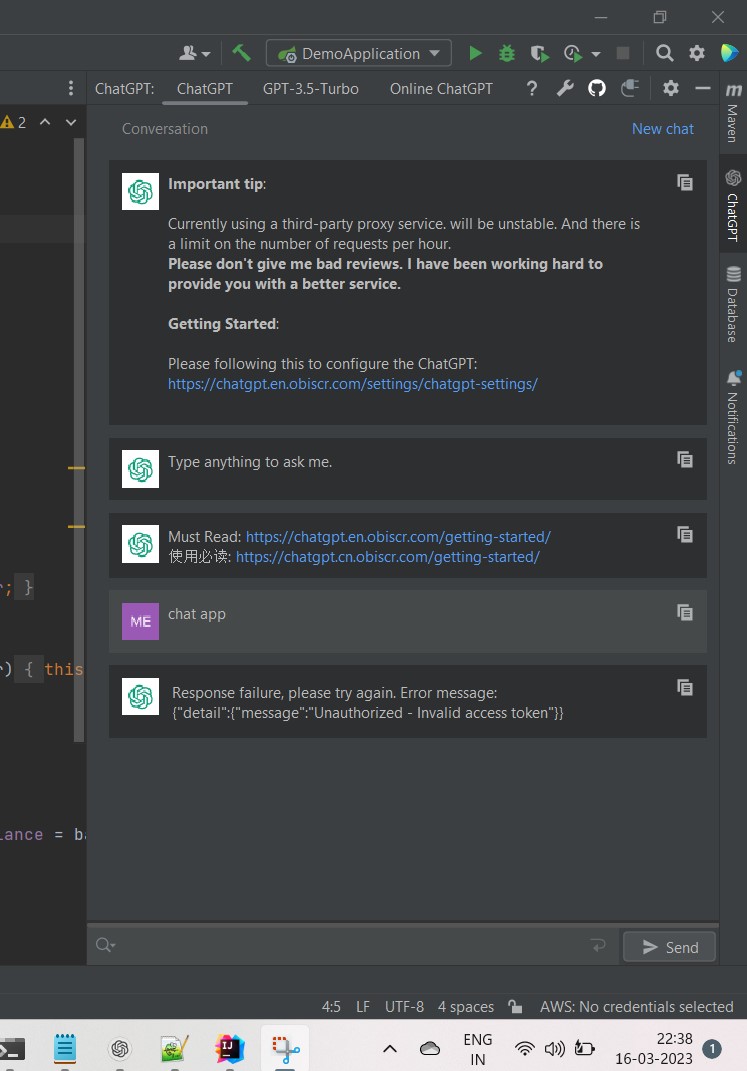Run DemoApplication using the green play icon
The image size is (747, 1071).
(x=475, y=53)
